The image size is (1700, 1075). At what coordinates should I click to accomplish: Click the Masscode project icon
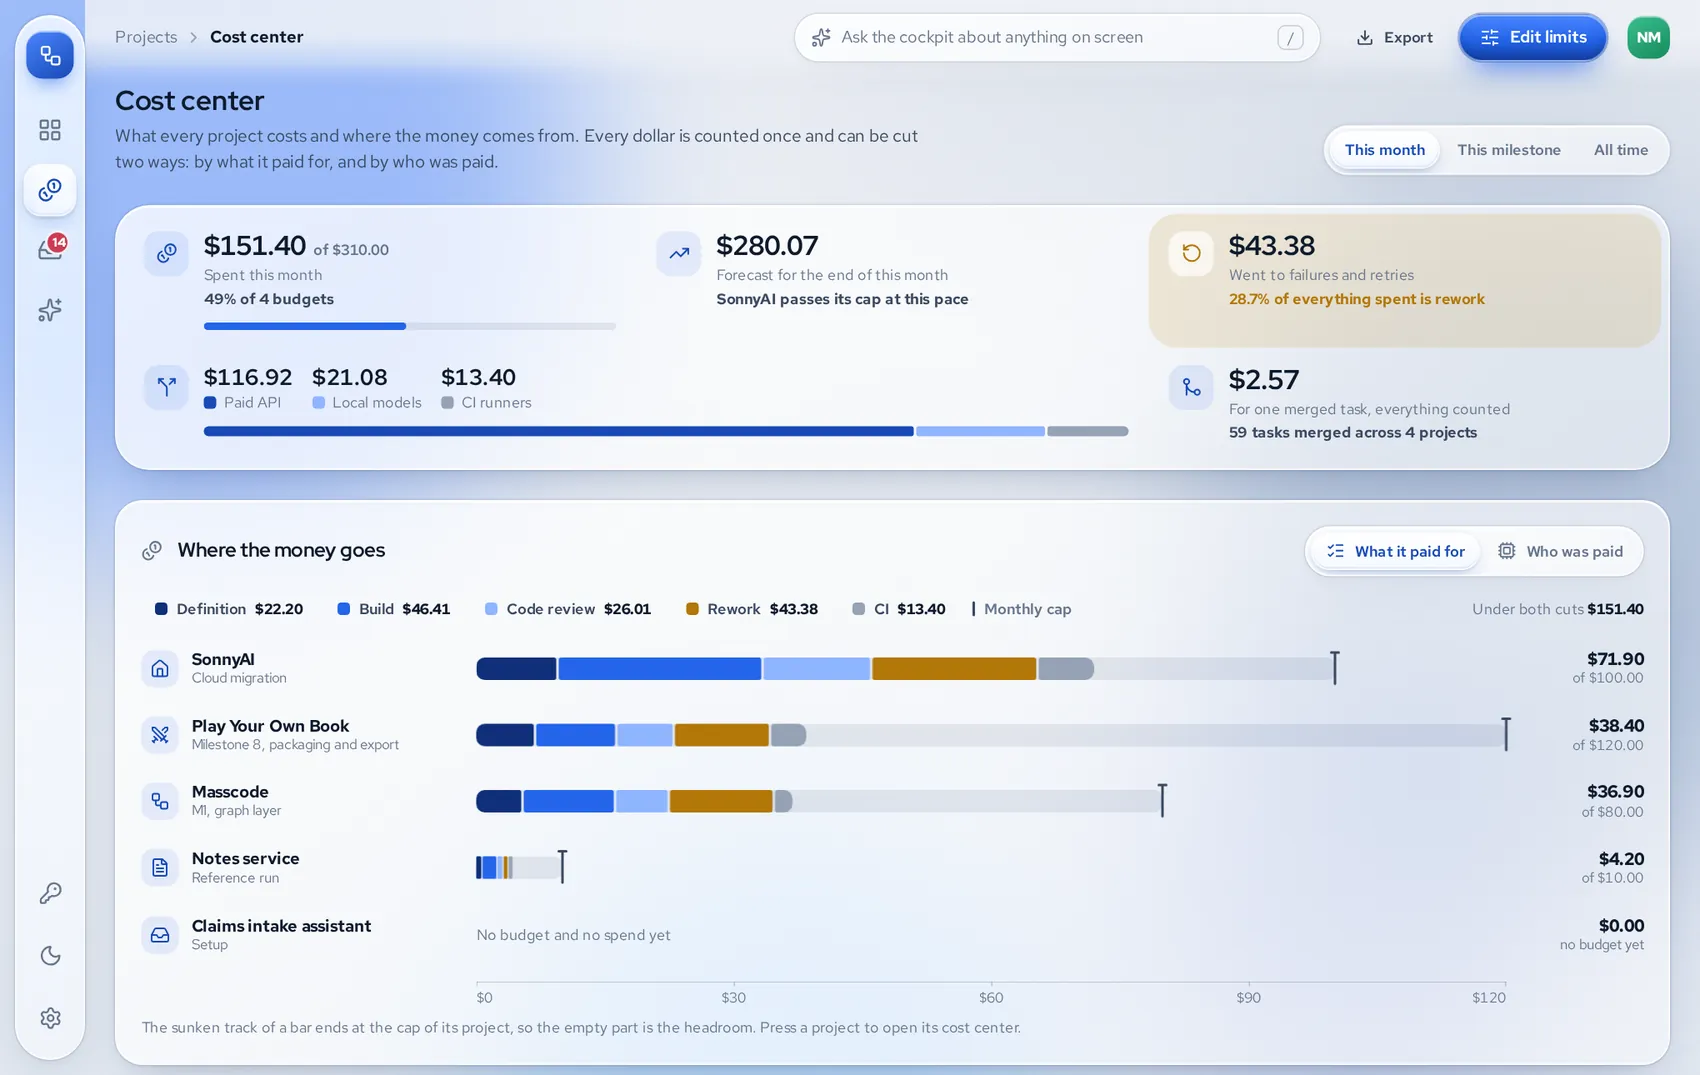(x=160, y=801)
